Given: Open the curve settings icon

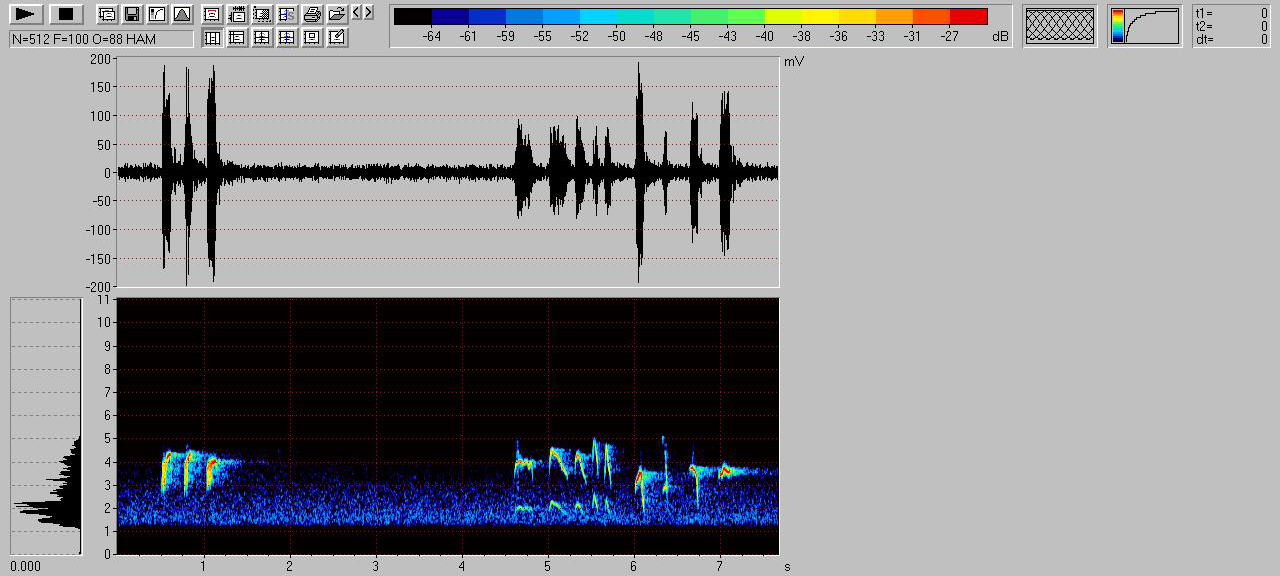Looking at the screenshot, I should tap(156, 14).
